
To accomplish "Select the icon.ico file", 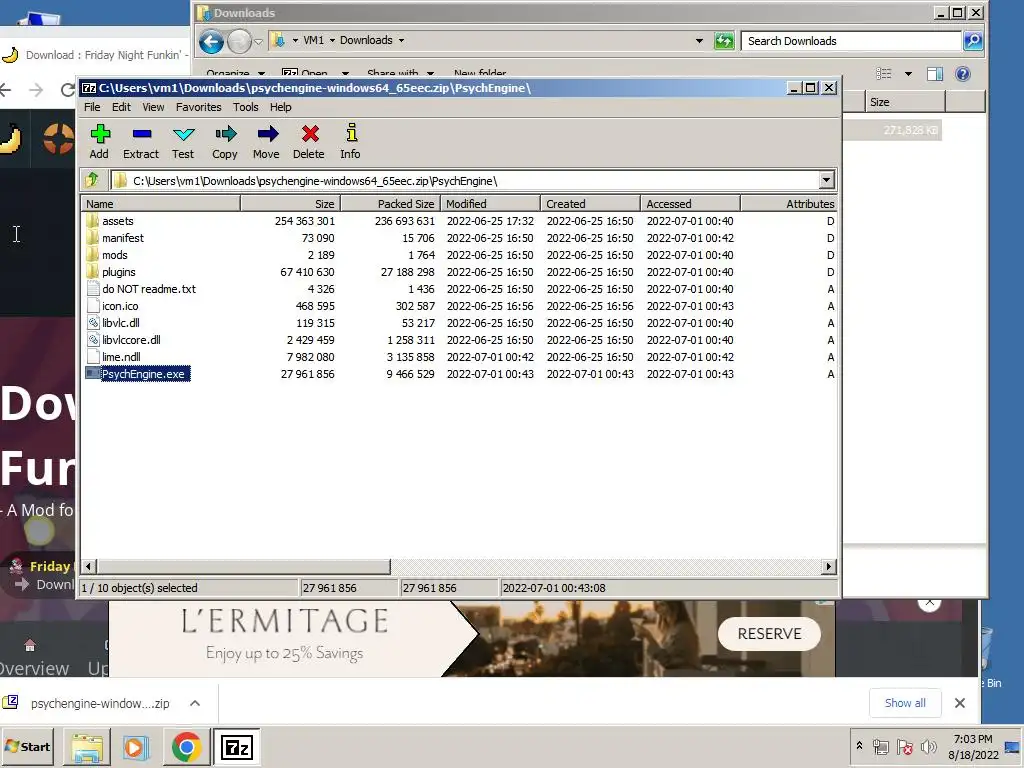I will pos(120,306).
